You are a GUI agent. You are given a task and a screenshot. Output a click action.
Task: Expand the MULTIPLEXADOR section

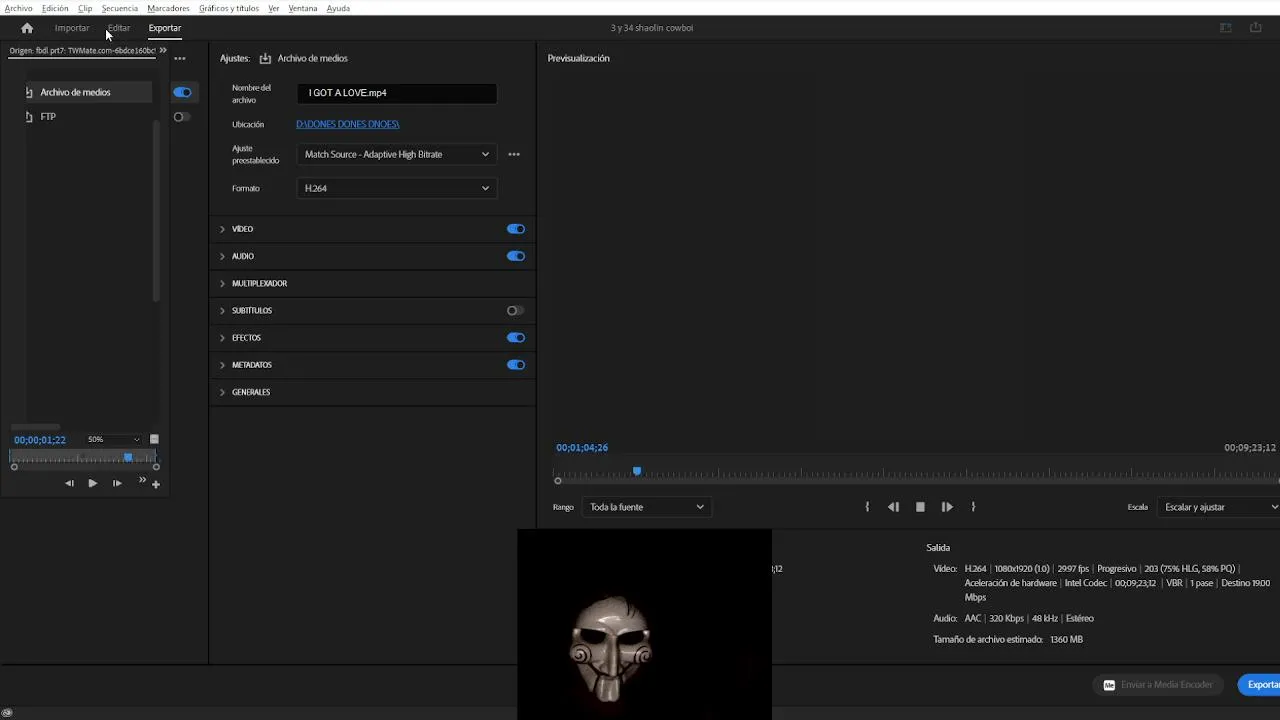pyautogui.click(x=222, y=283)
